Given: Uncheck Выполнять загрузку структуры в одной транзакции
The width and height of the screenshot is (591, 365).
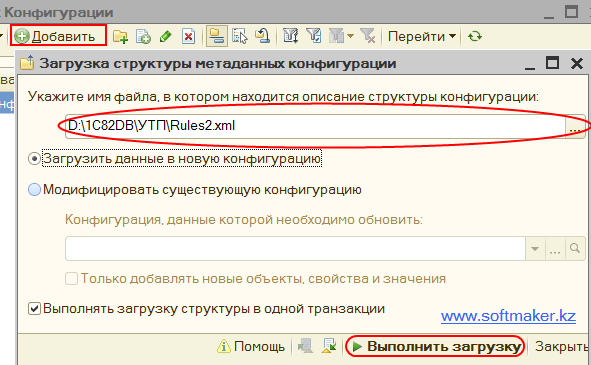Looking at the screenshot, I should [x=34, y=309].
